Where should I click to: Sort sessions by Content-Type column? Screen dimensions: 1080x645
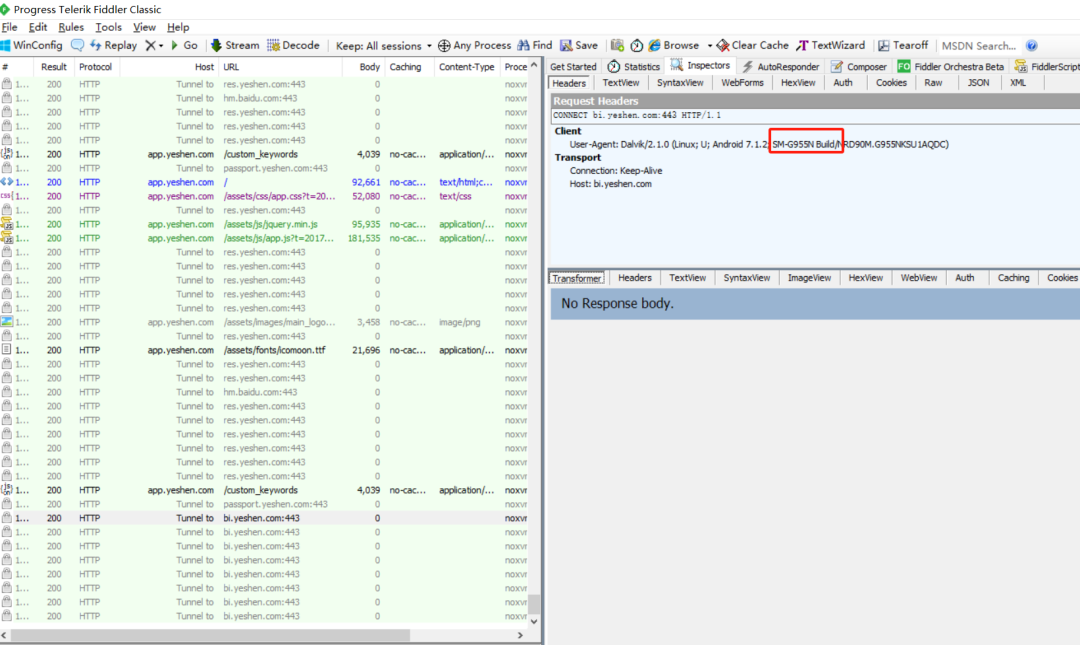pyautogui.click(x=466, y=67)
